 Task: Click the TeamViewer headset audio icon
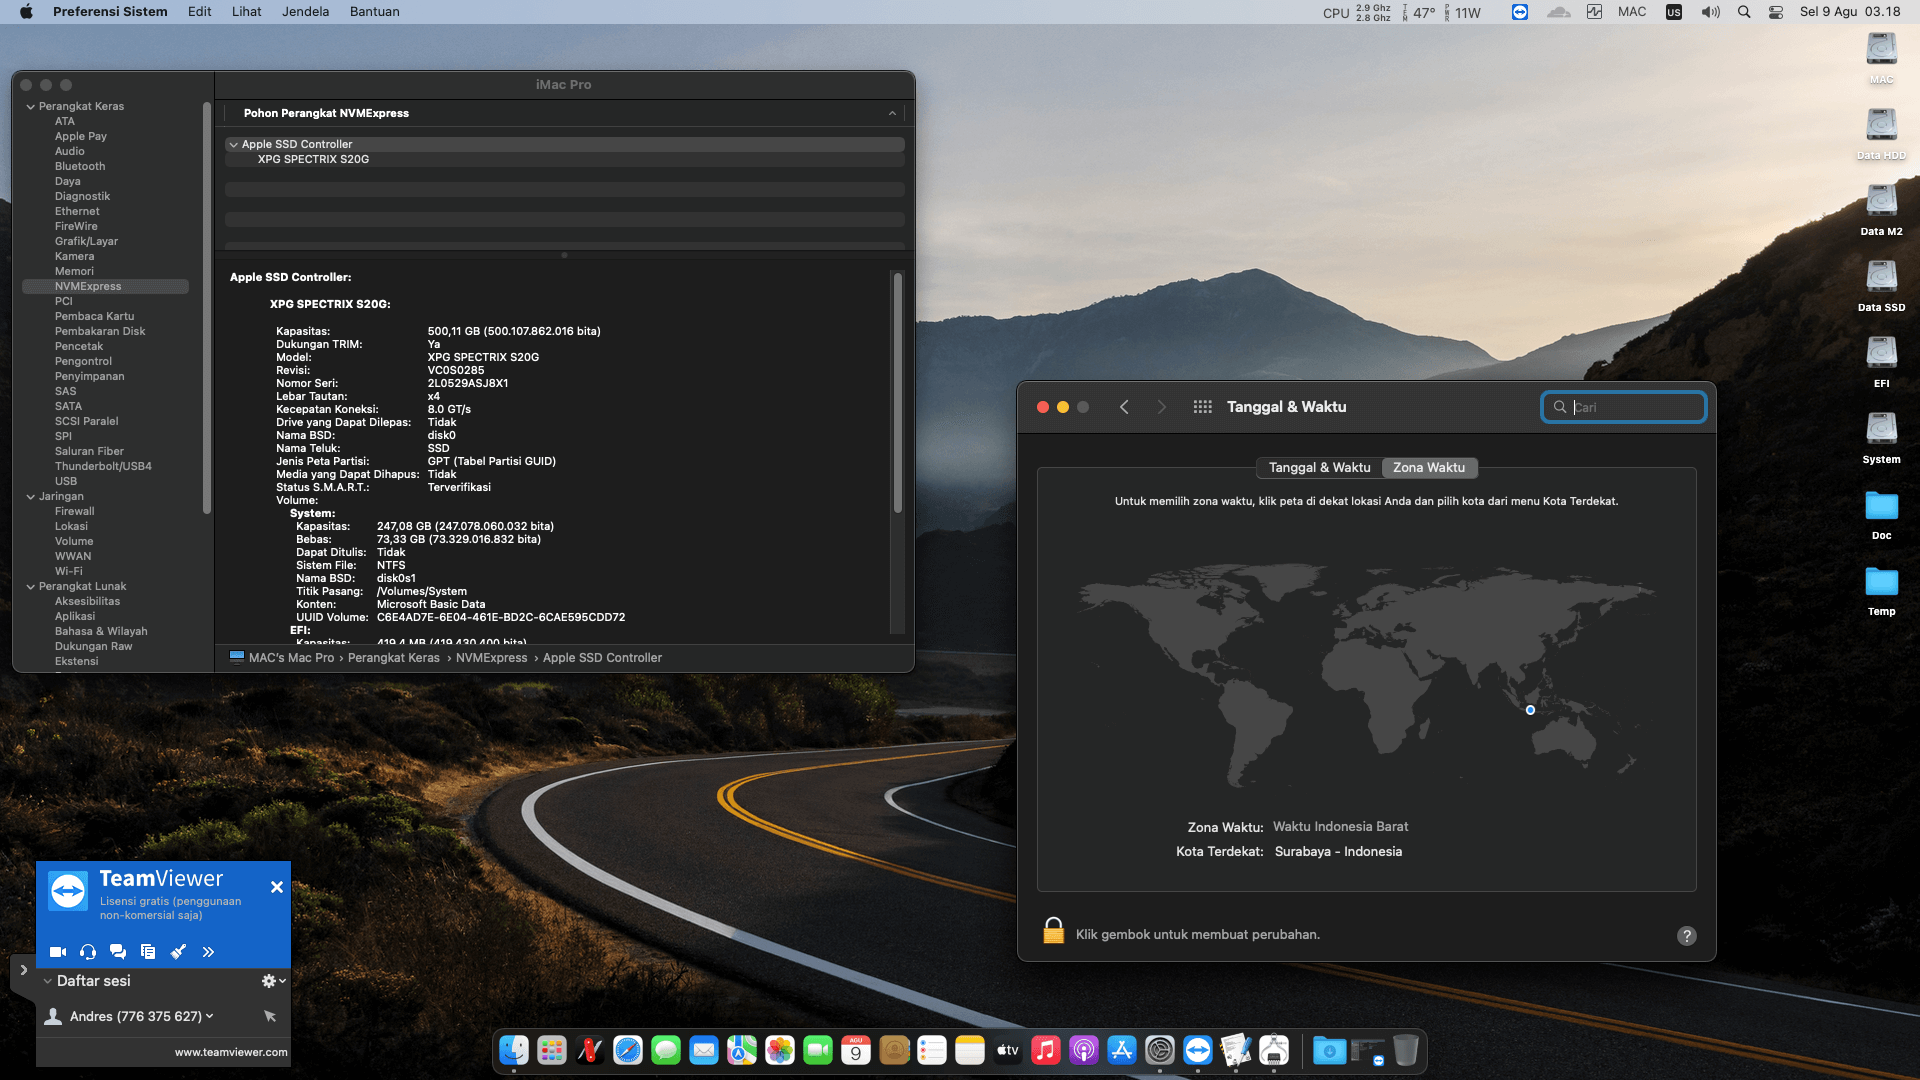tap(88, 952)
